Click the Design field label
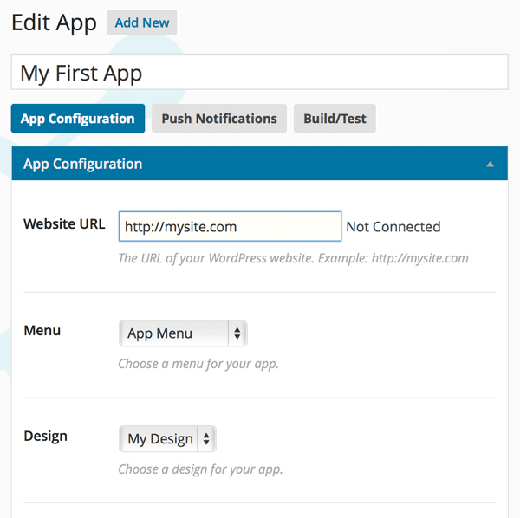Image resolution: width=520 pixels, height=518 pixels. pos(46,436)
